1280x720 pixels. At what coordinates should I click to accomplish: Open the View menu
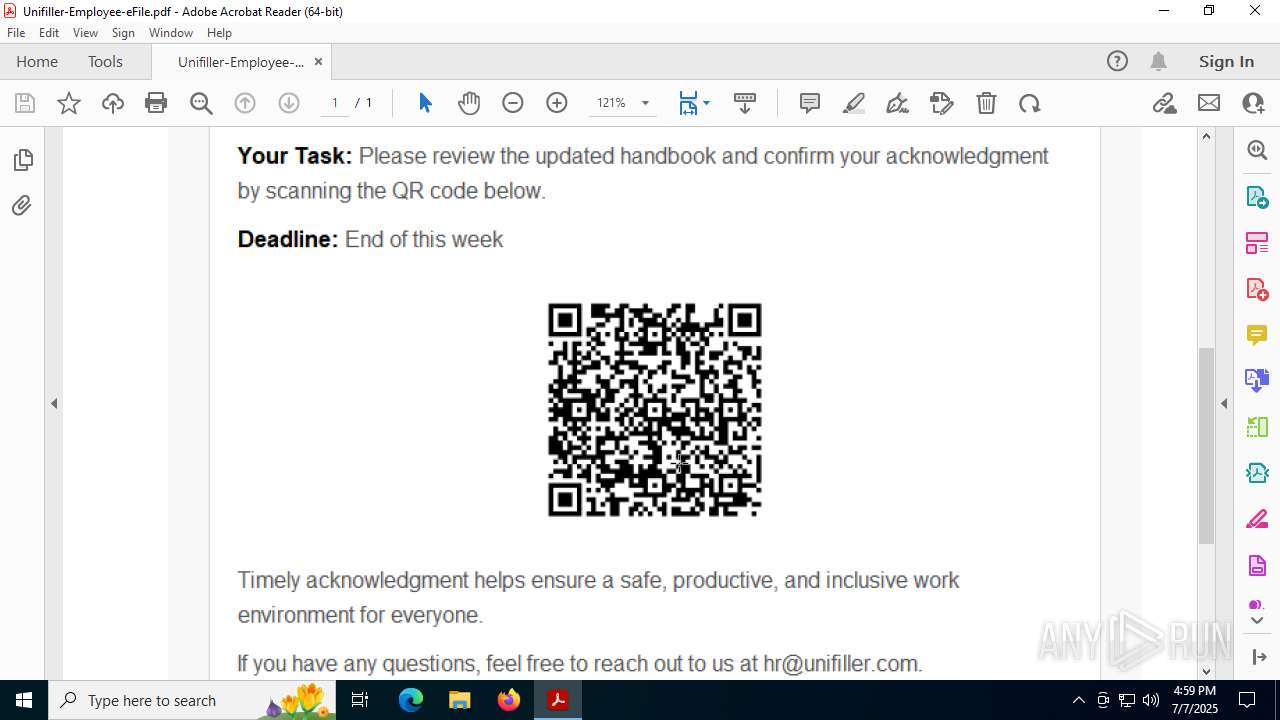click(x=85, y=33)
